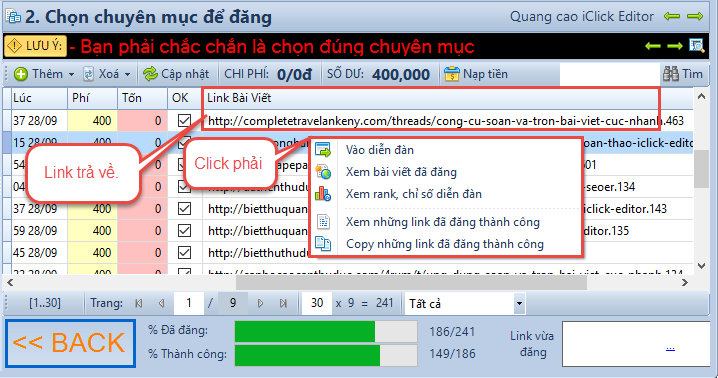Sort by the OK column header
The height and width of the screenshot is (378, 718).
click(x=185, y=98)
